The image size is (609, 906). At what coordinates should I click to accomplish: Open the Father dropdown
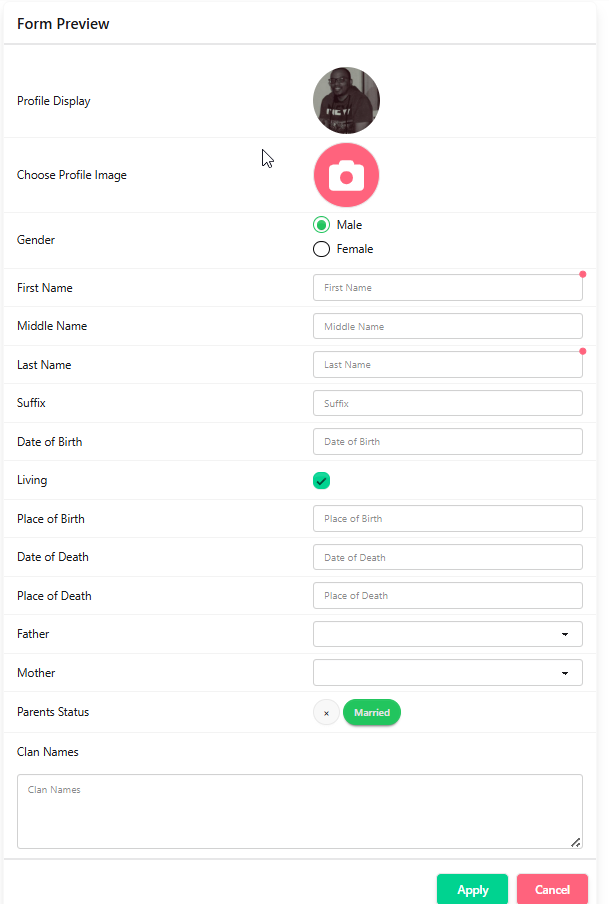448,634
